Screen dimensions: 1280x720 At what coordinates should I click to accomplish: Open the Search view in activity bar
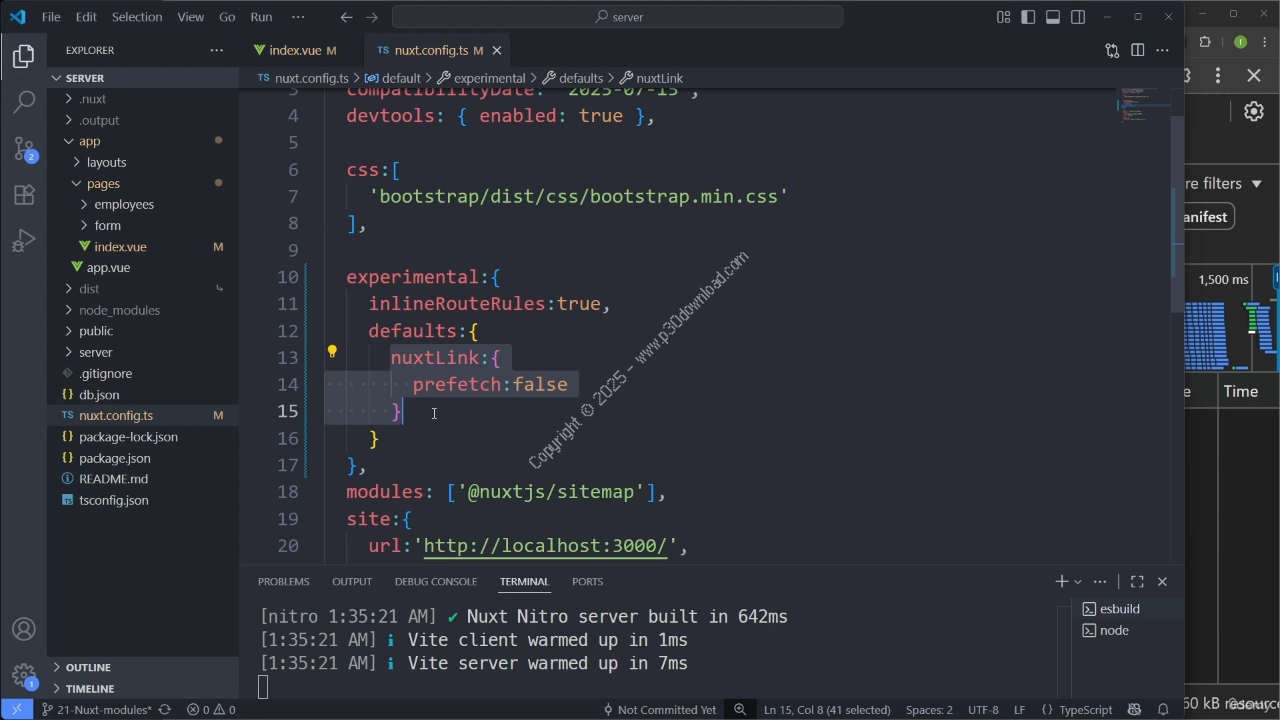24,101
